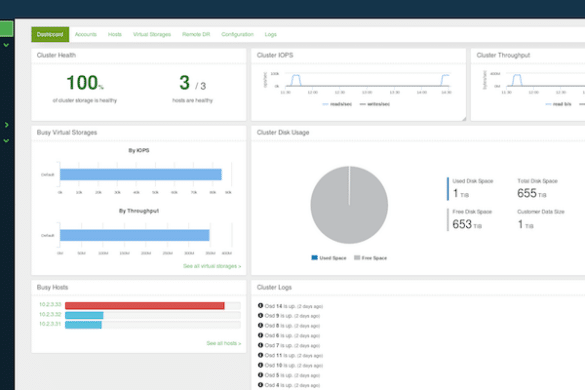The height and width of the screenshot is (390, 585).
Task: Click resize handle on Cluster IOPS panel corner
Action: click(x=464, y=119)
